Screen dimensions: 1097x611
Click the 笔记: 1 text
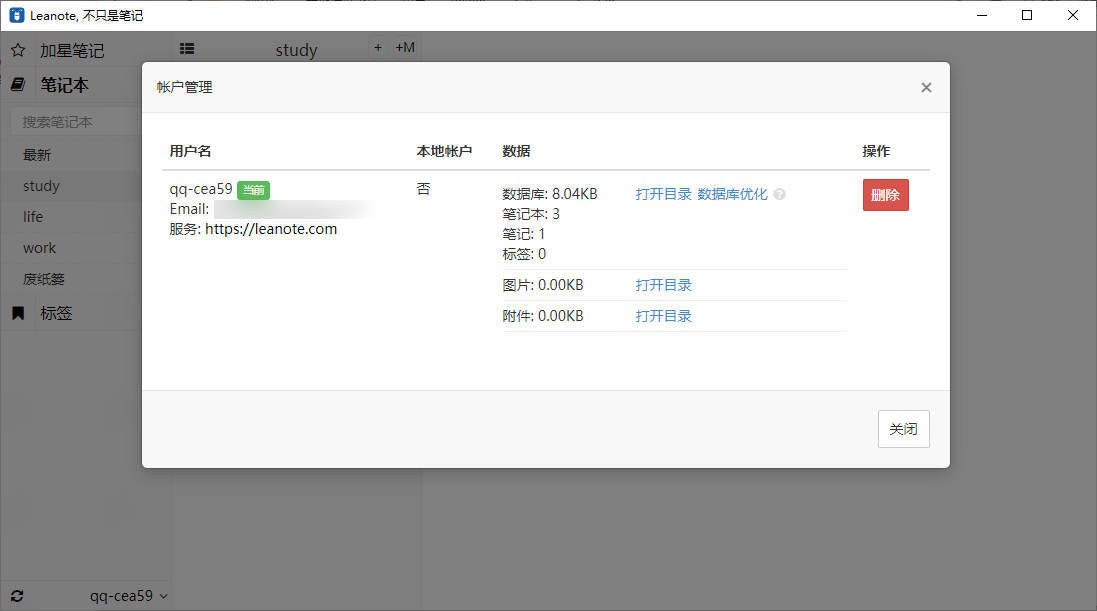(x=523, y=234)
